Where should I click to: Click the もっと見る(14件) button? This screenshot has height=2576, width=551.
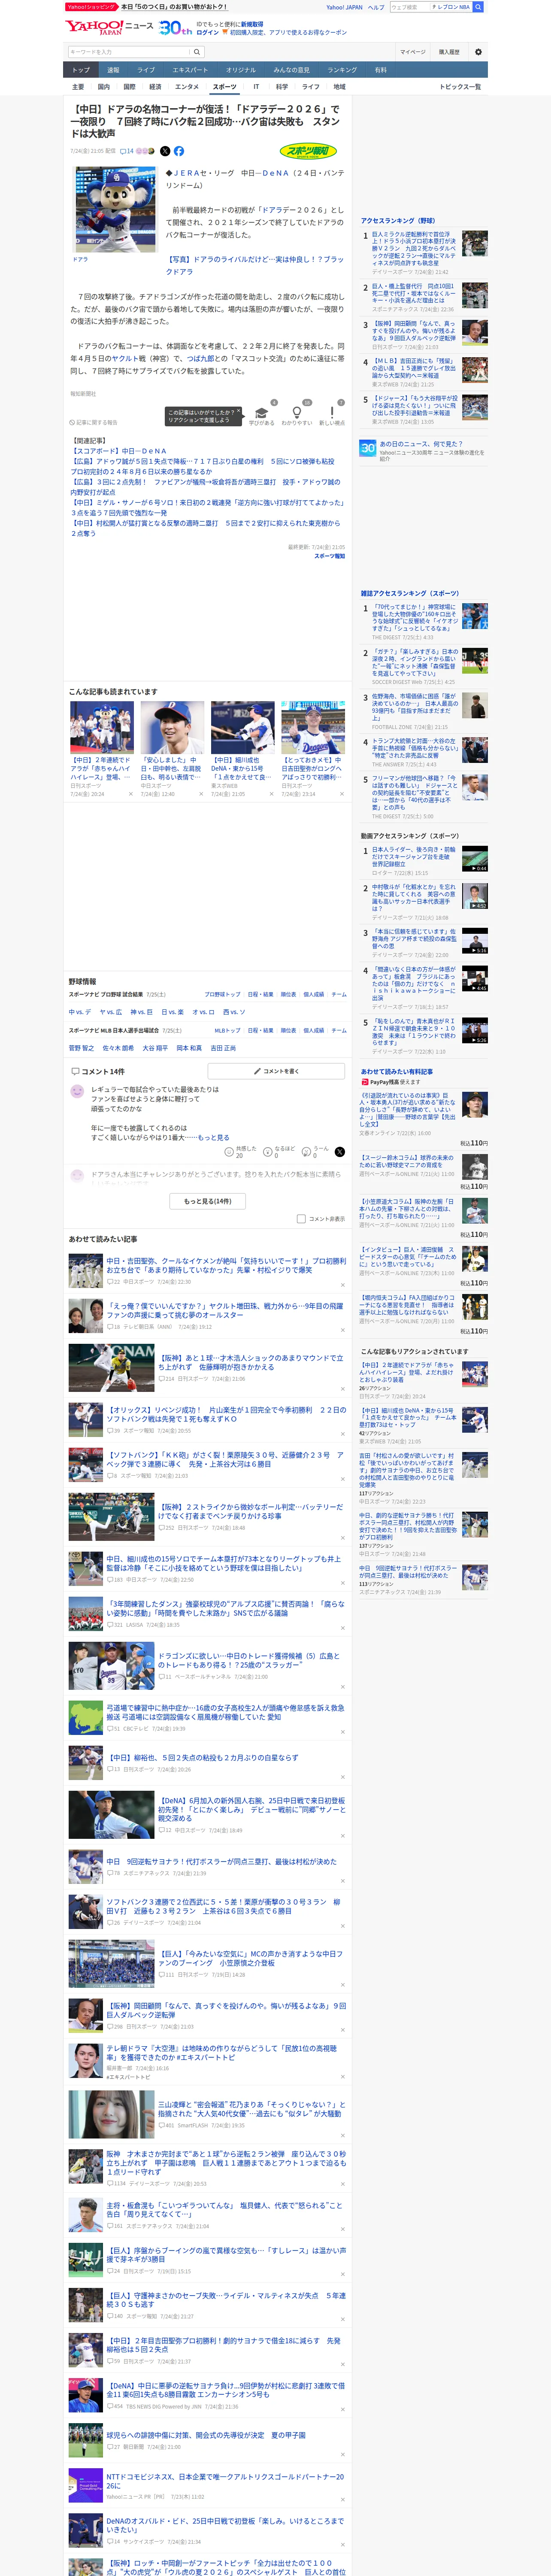tap(208, 1201)
